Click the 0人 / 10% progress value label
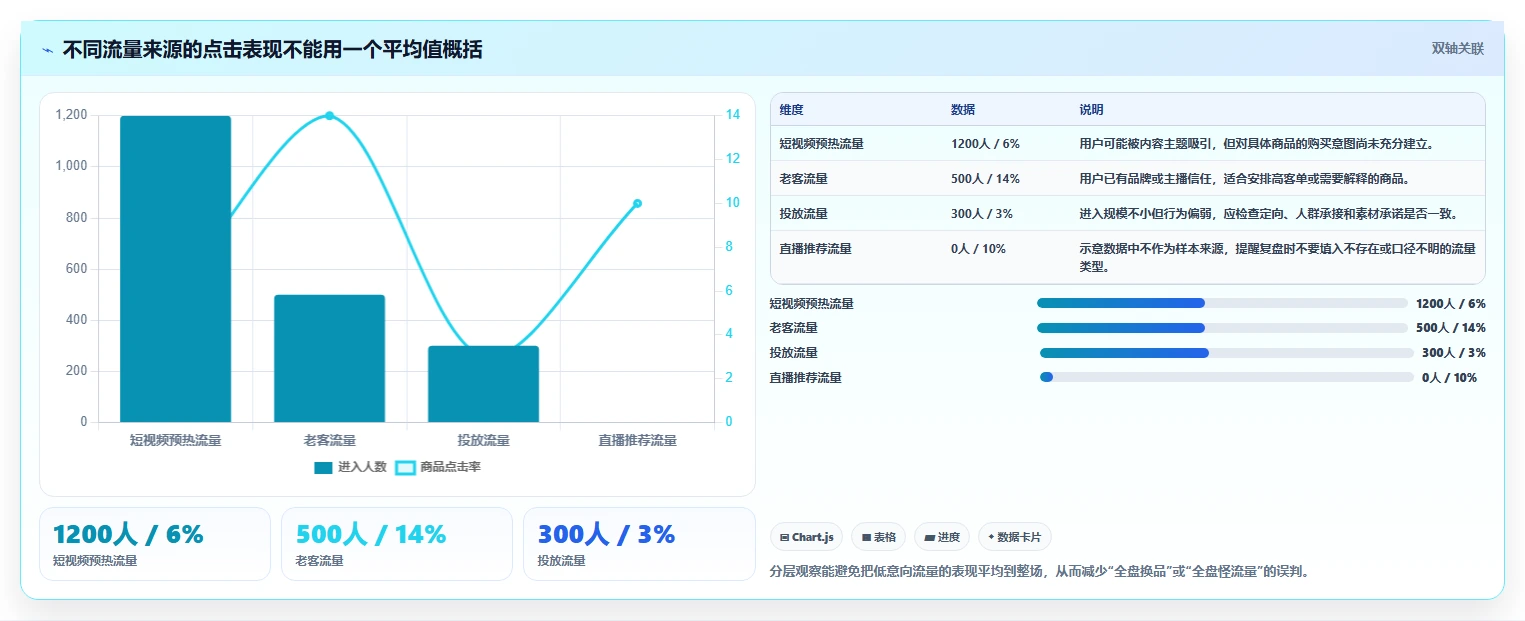The width and height of the screenshot is (1525, 621). (x=1449, y=378)
